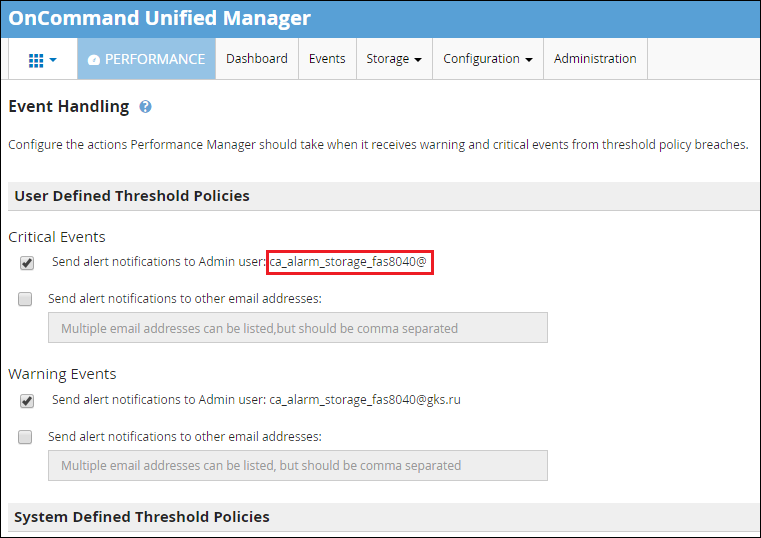Open the Administration tab
The image size is (761, 538).
595,59
